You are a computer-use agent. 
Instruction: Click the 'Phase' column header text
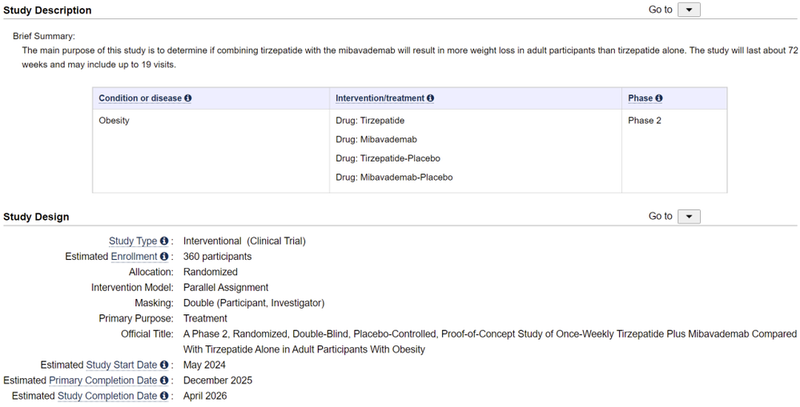pos(640,98)
